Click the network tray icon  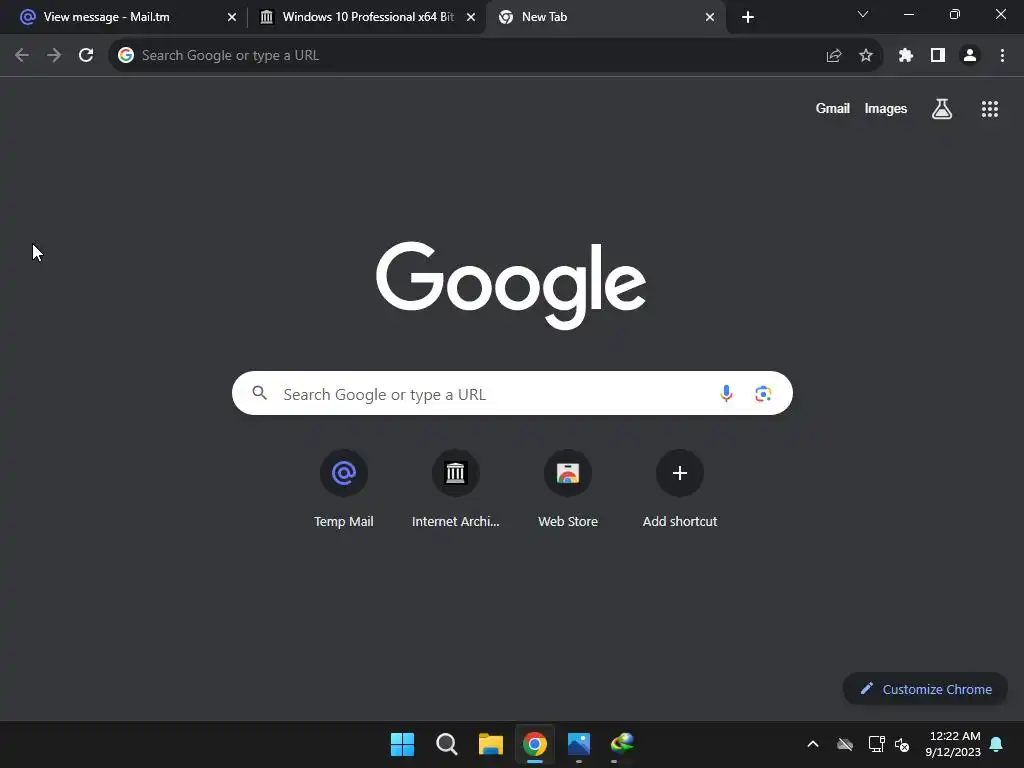coord(876,744)
